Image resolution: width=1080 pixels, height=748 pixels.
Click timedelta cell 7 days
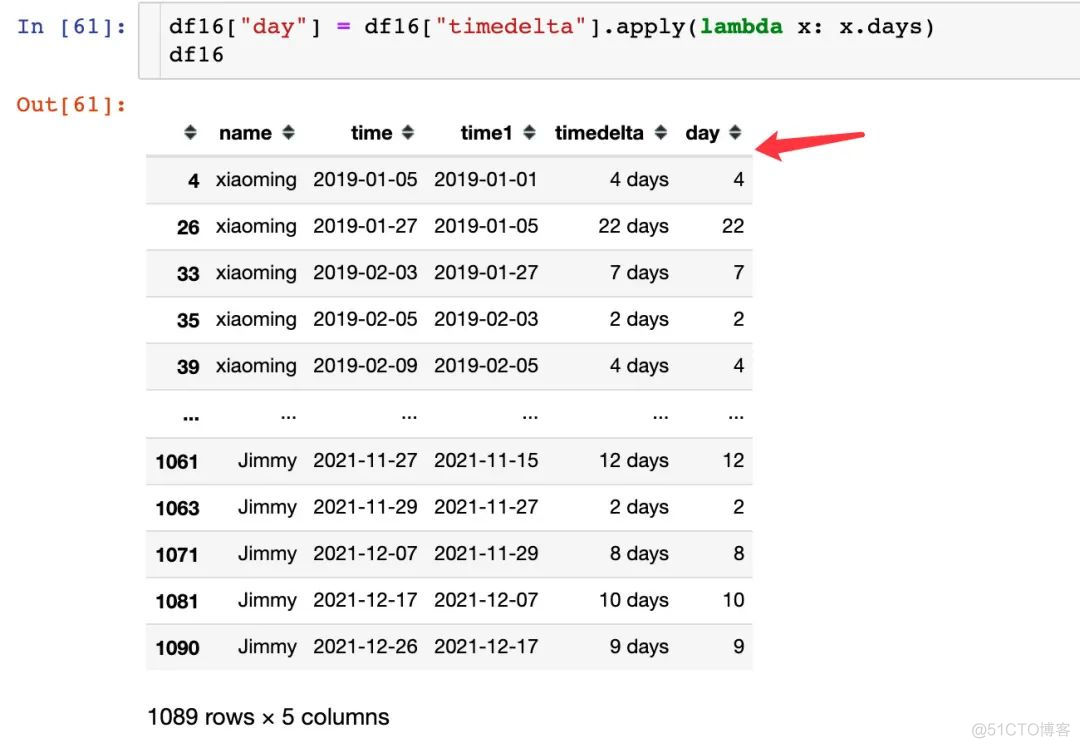(638, 273)
